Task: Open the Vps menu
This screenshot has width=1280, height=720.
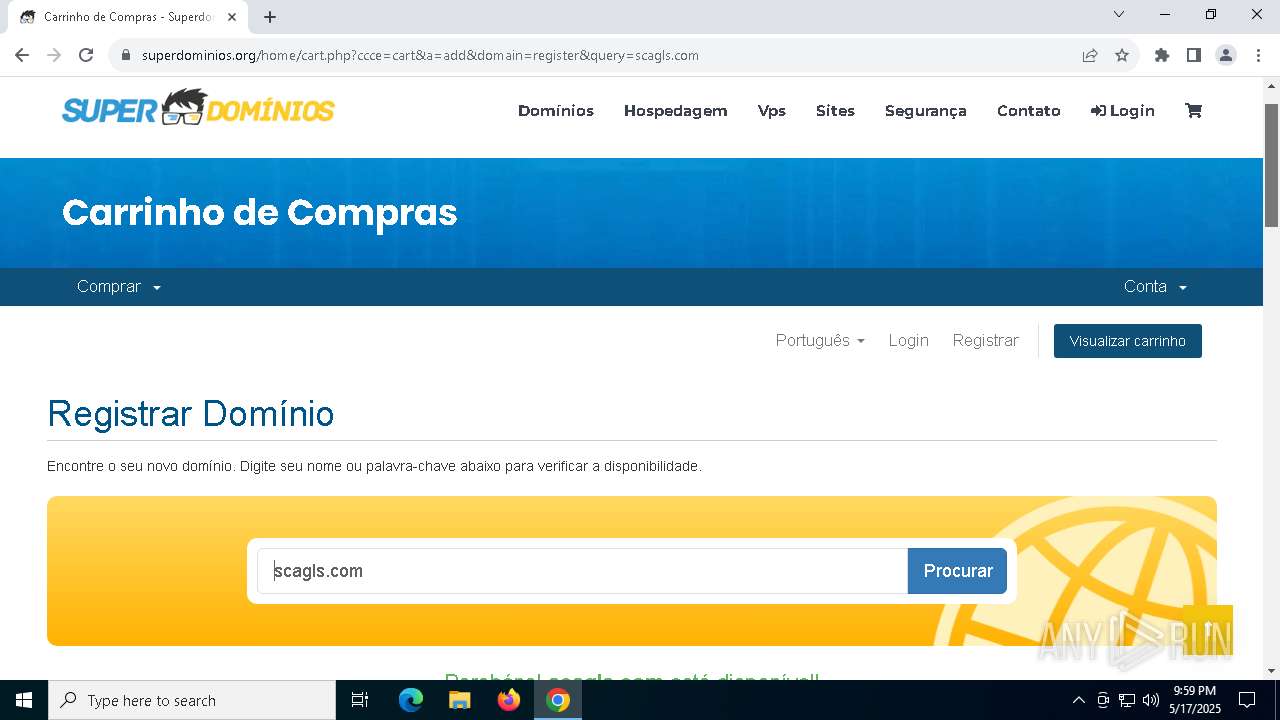Action: click(772, 111)
